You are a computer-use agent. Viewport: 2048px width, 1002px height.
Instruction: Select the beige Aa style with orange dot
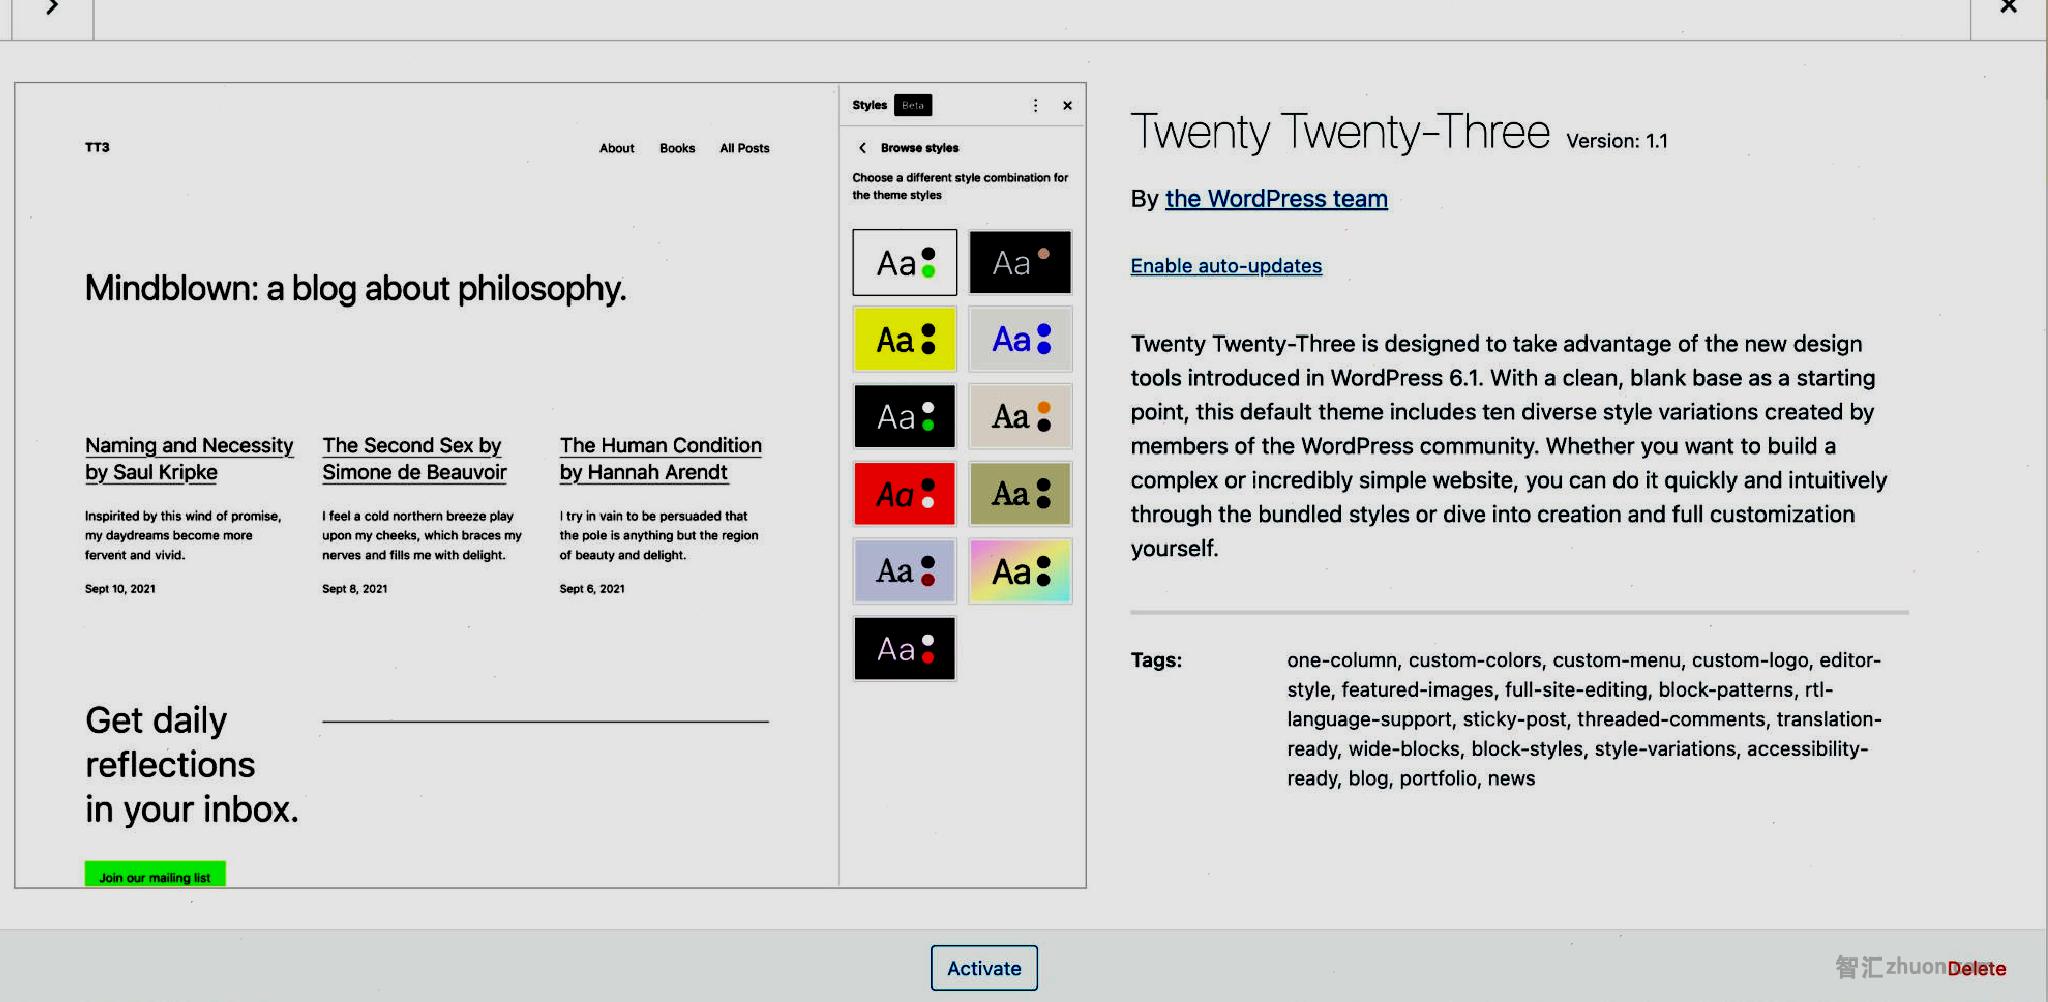[x=1020, y=416]
